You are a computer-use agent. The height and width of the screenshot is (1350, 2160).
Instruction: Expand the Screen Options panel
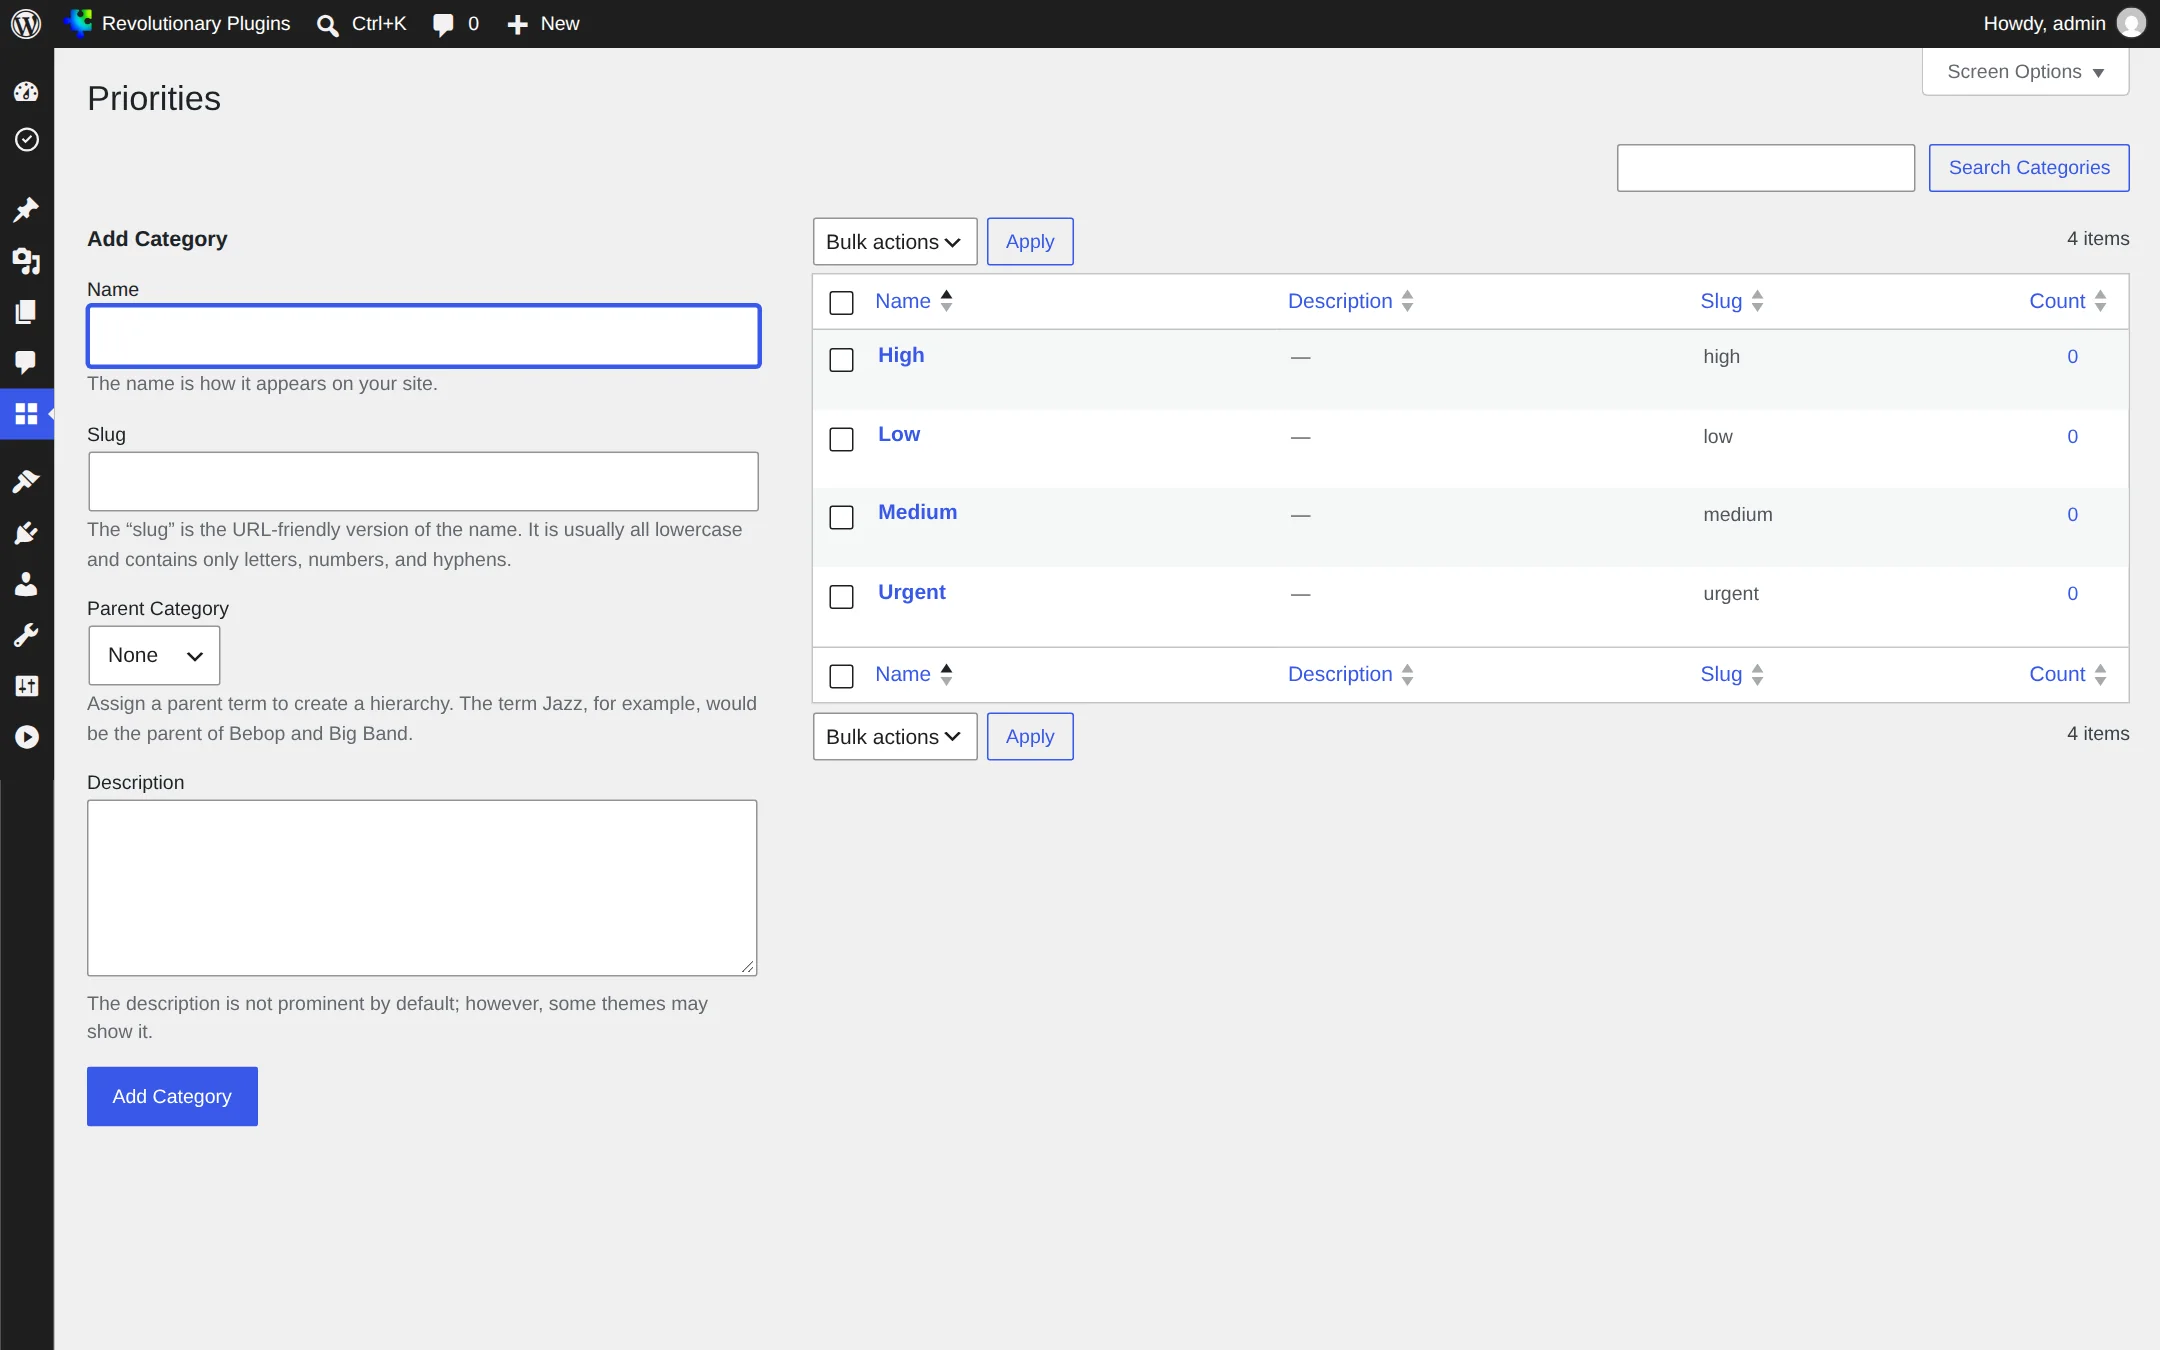tap(2025, 72)
